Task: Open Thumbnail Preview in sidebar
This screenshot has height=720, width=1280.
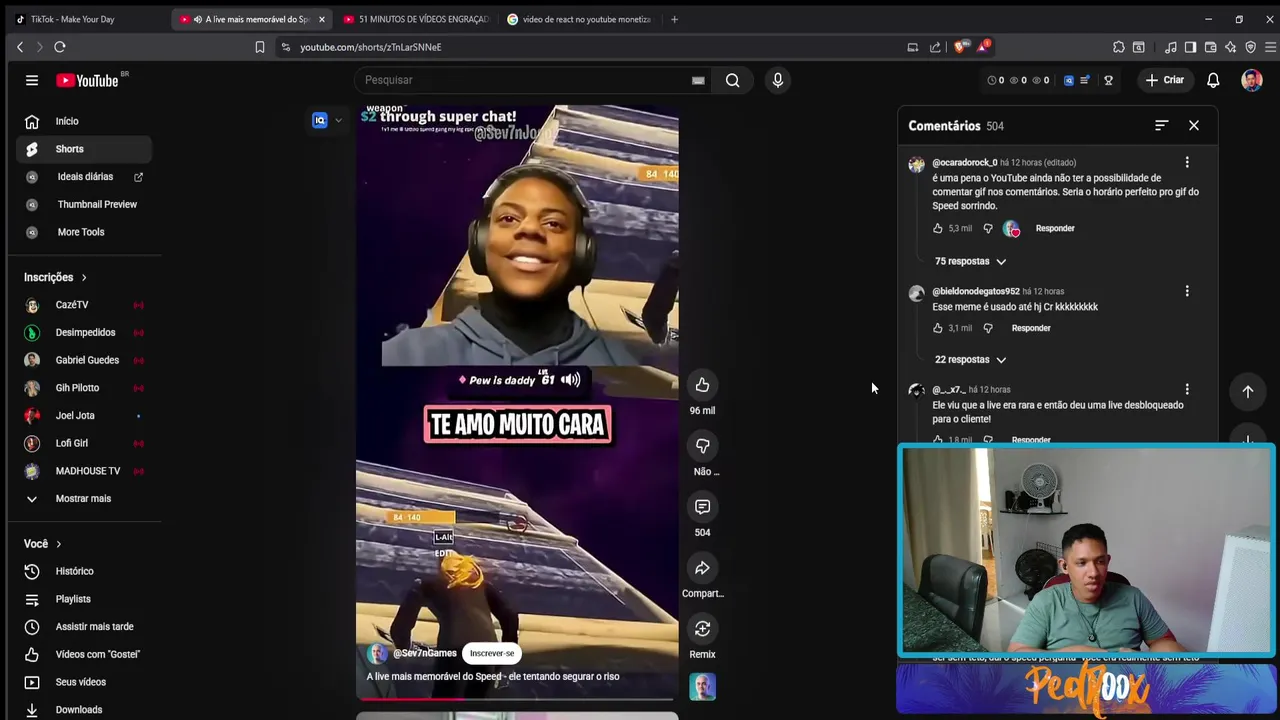Action: coord(84,204)
